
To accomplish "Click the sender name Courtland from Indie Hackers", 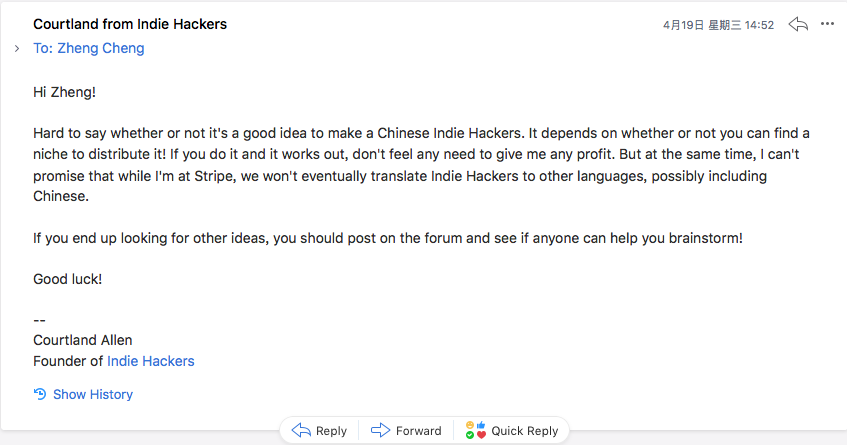I will click(130, 23).
